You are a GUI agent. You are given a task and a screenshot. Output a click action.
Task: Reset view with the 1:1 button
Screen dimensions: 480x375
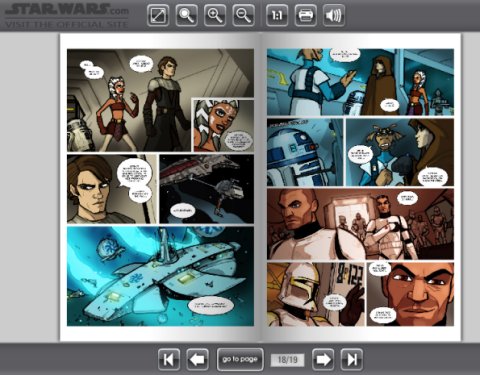click(277, 15)
